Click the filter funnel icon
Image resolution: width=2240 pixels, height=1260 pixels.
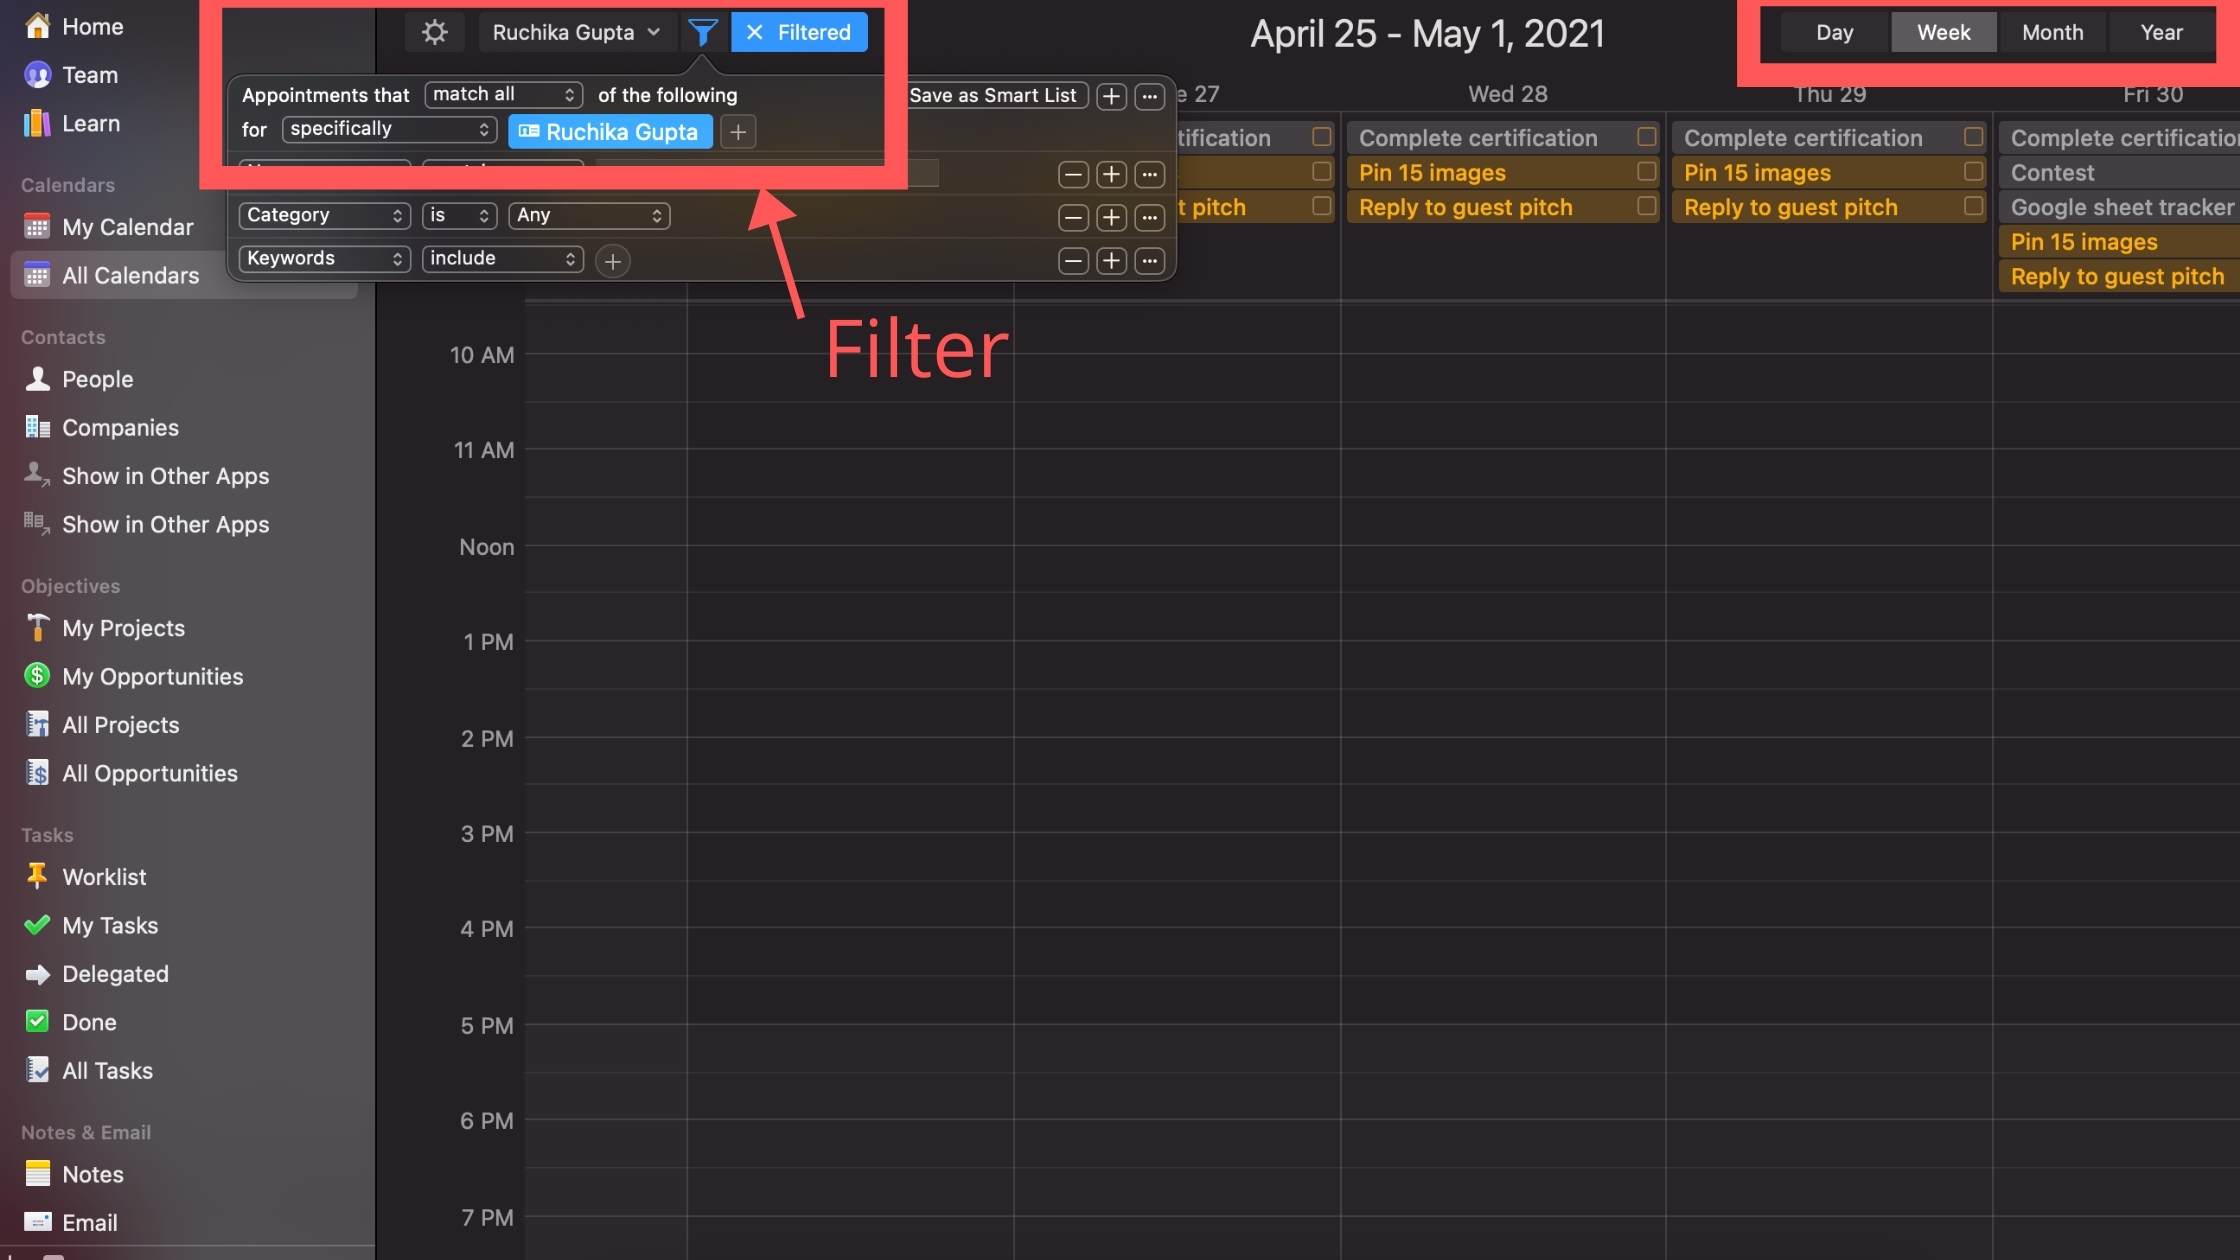pos(702,31)
